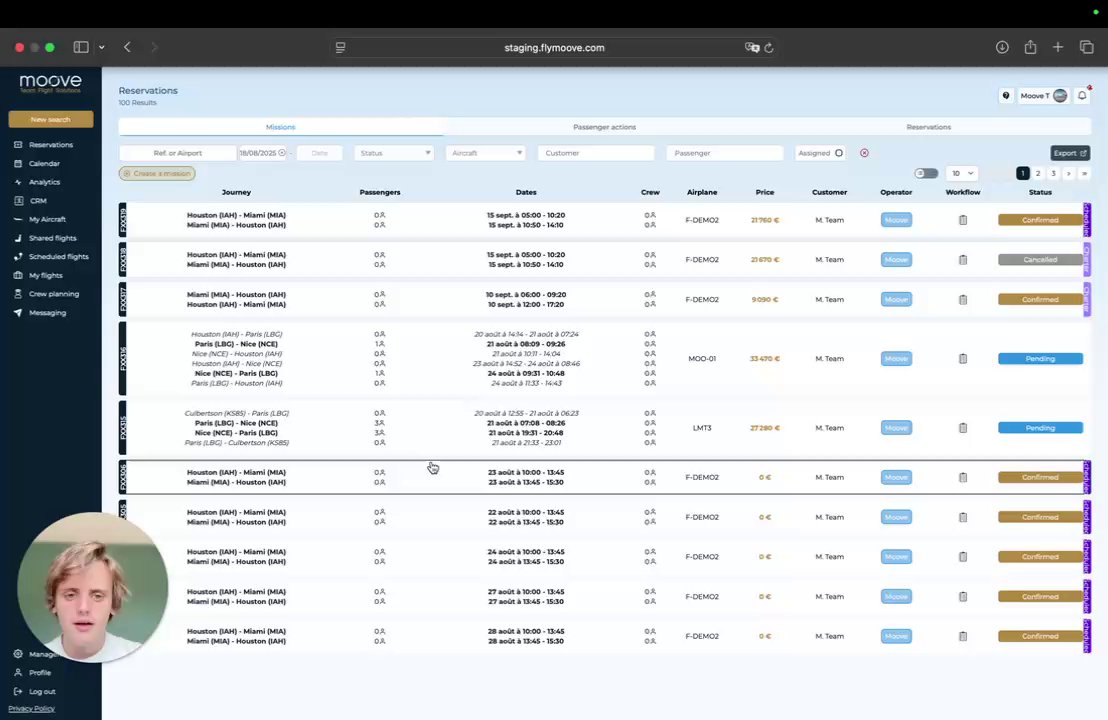Click the Cancelled status badge
The image size is (1108, 720).
[1040, 260]
